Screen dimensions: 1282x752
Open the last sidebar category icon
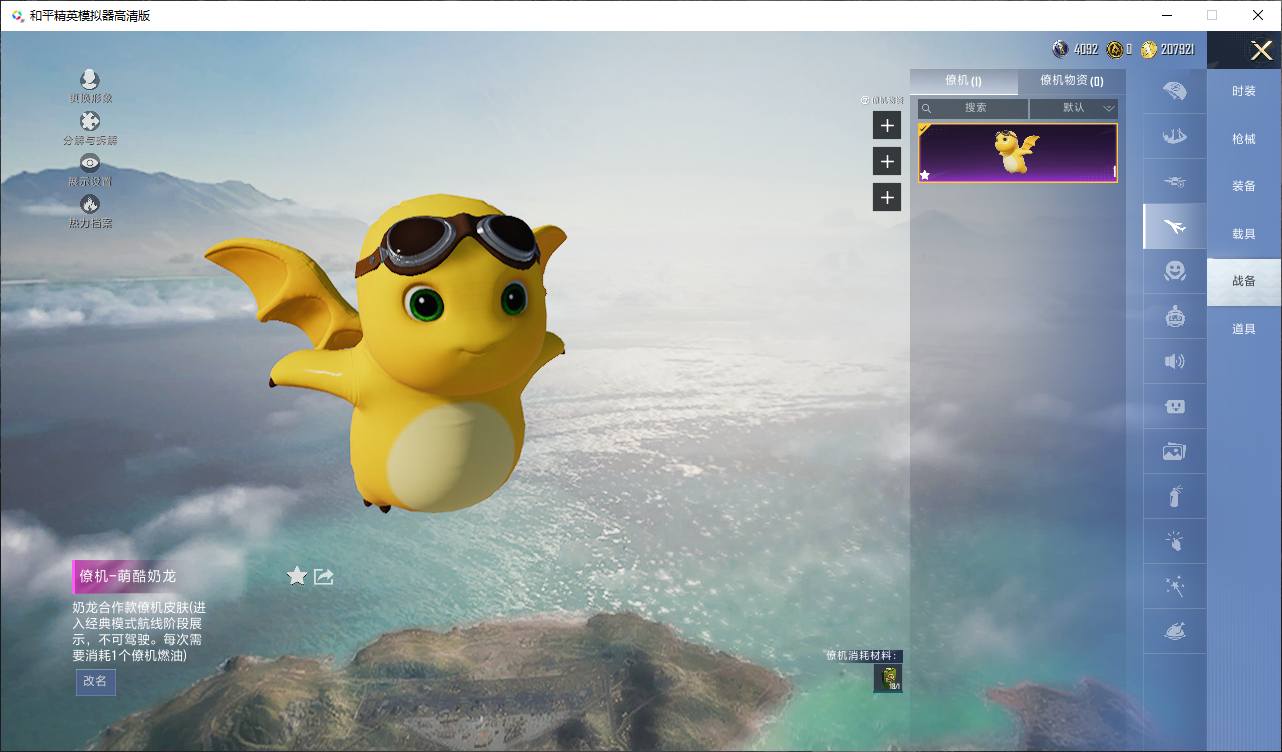[x=1175, y=632]
